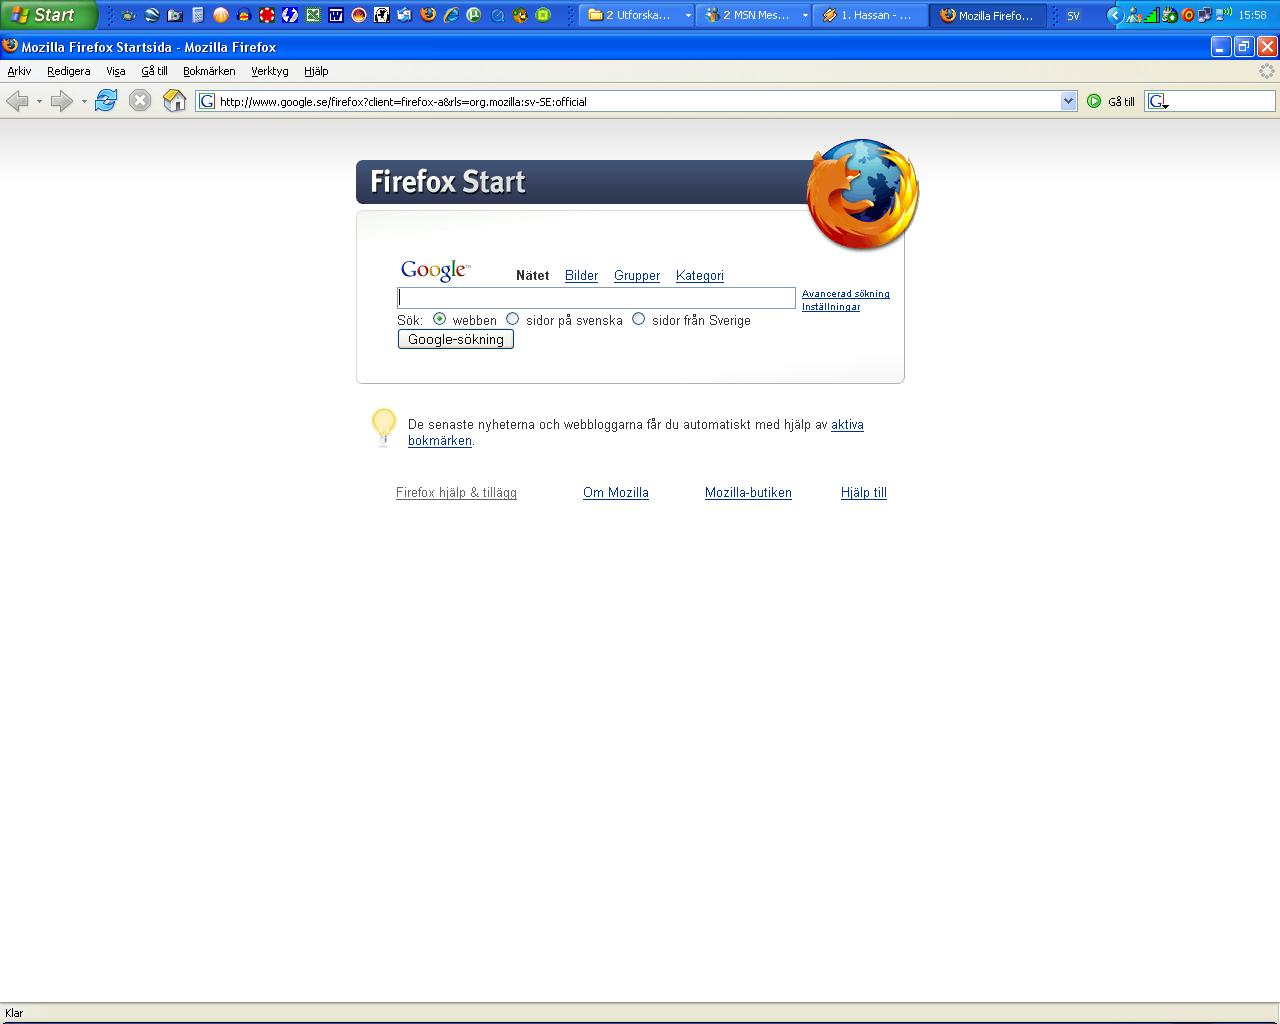Select 'sidor på svenska' radio button
The image size is (1280, 1024).
tap(512, 319)
